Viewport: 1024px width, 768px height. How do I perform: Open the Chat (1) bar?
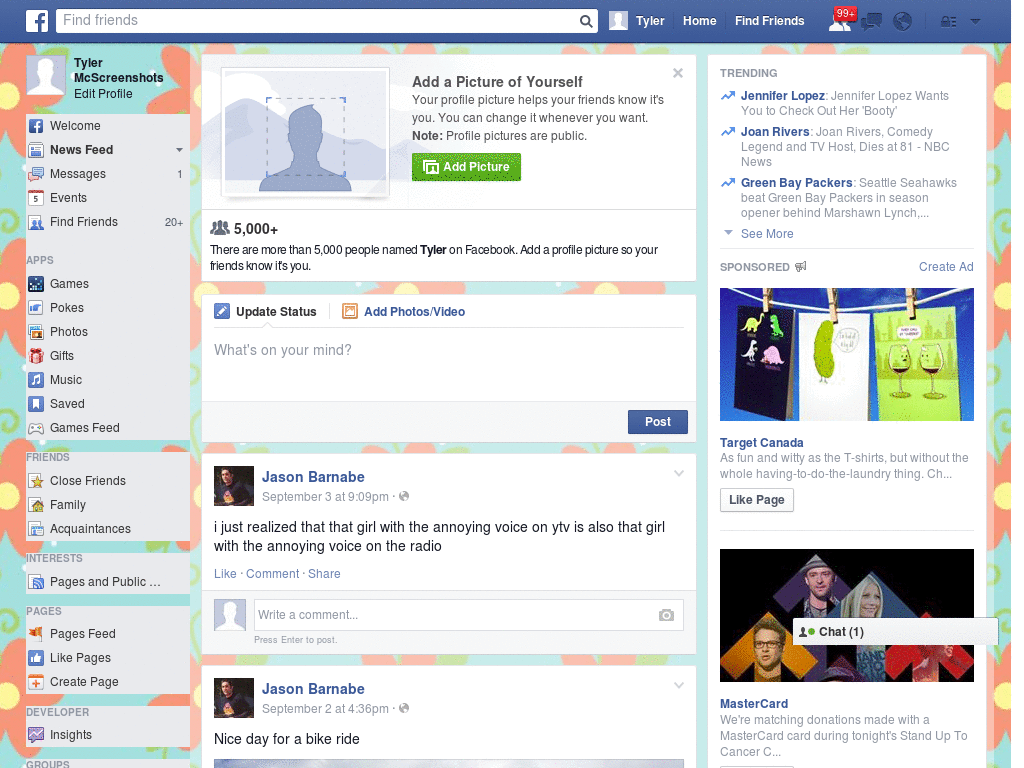pos(895,632)
